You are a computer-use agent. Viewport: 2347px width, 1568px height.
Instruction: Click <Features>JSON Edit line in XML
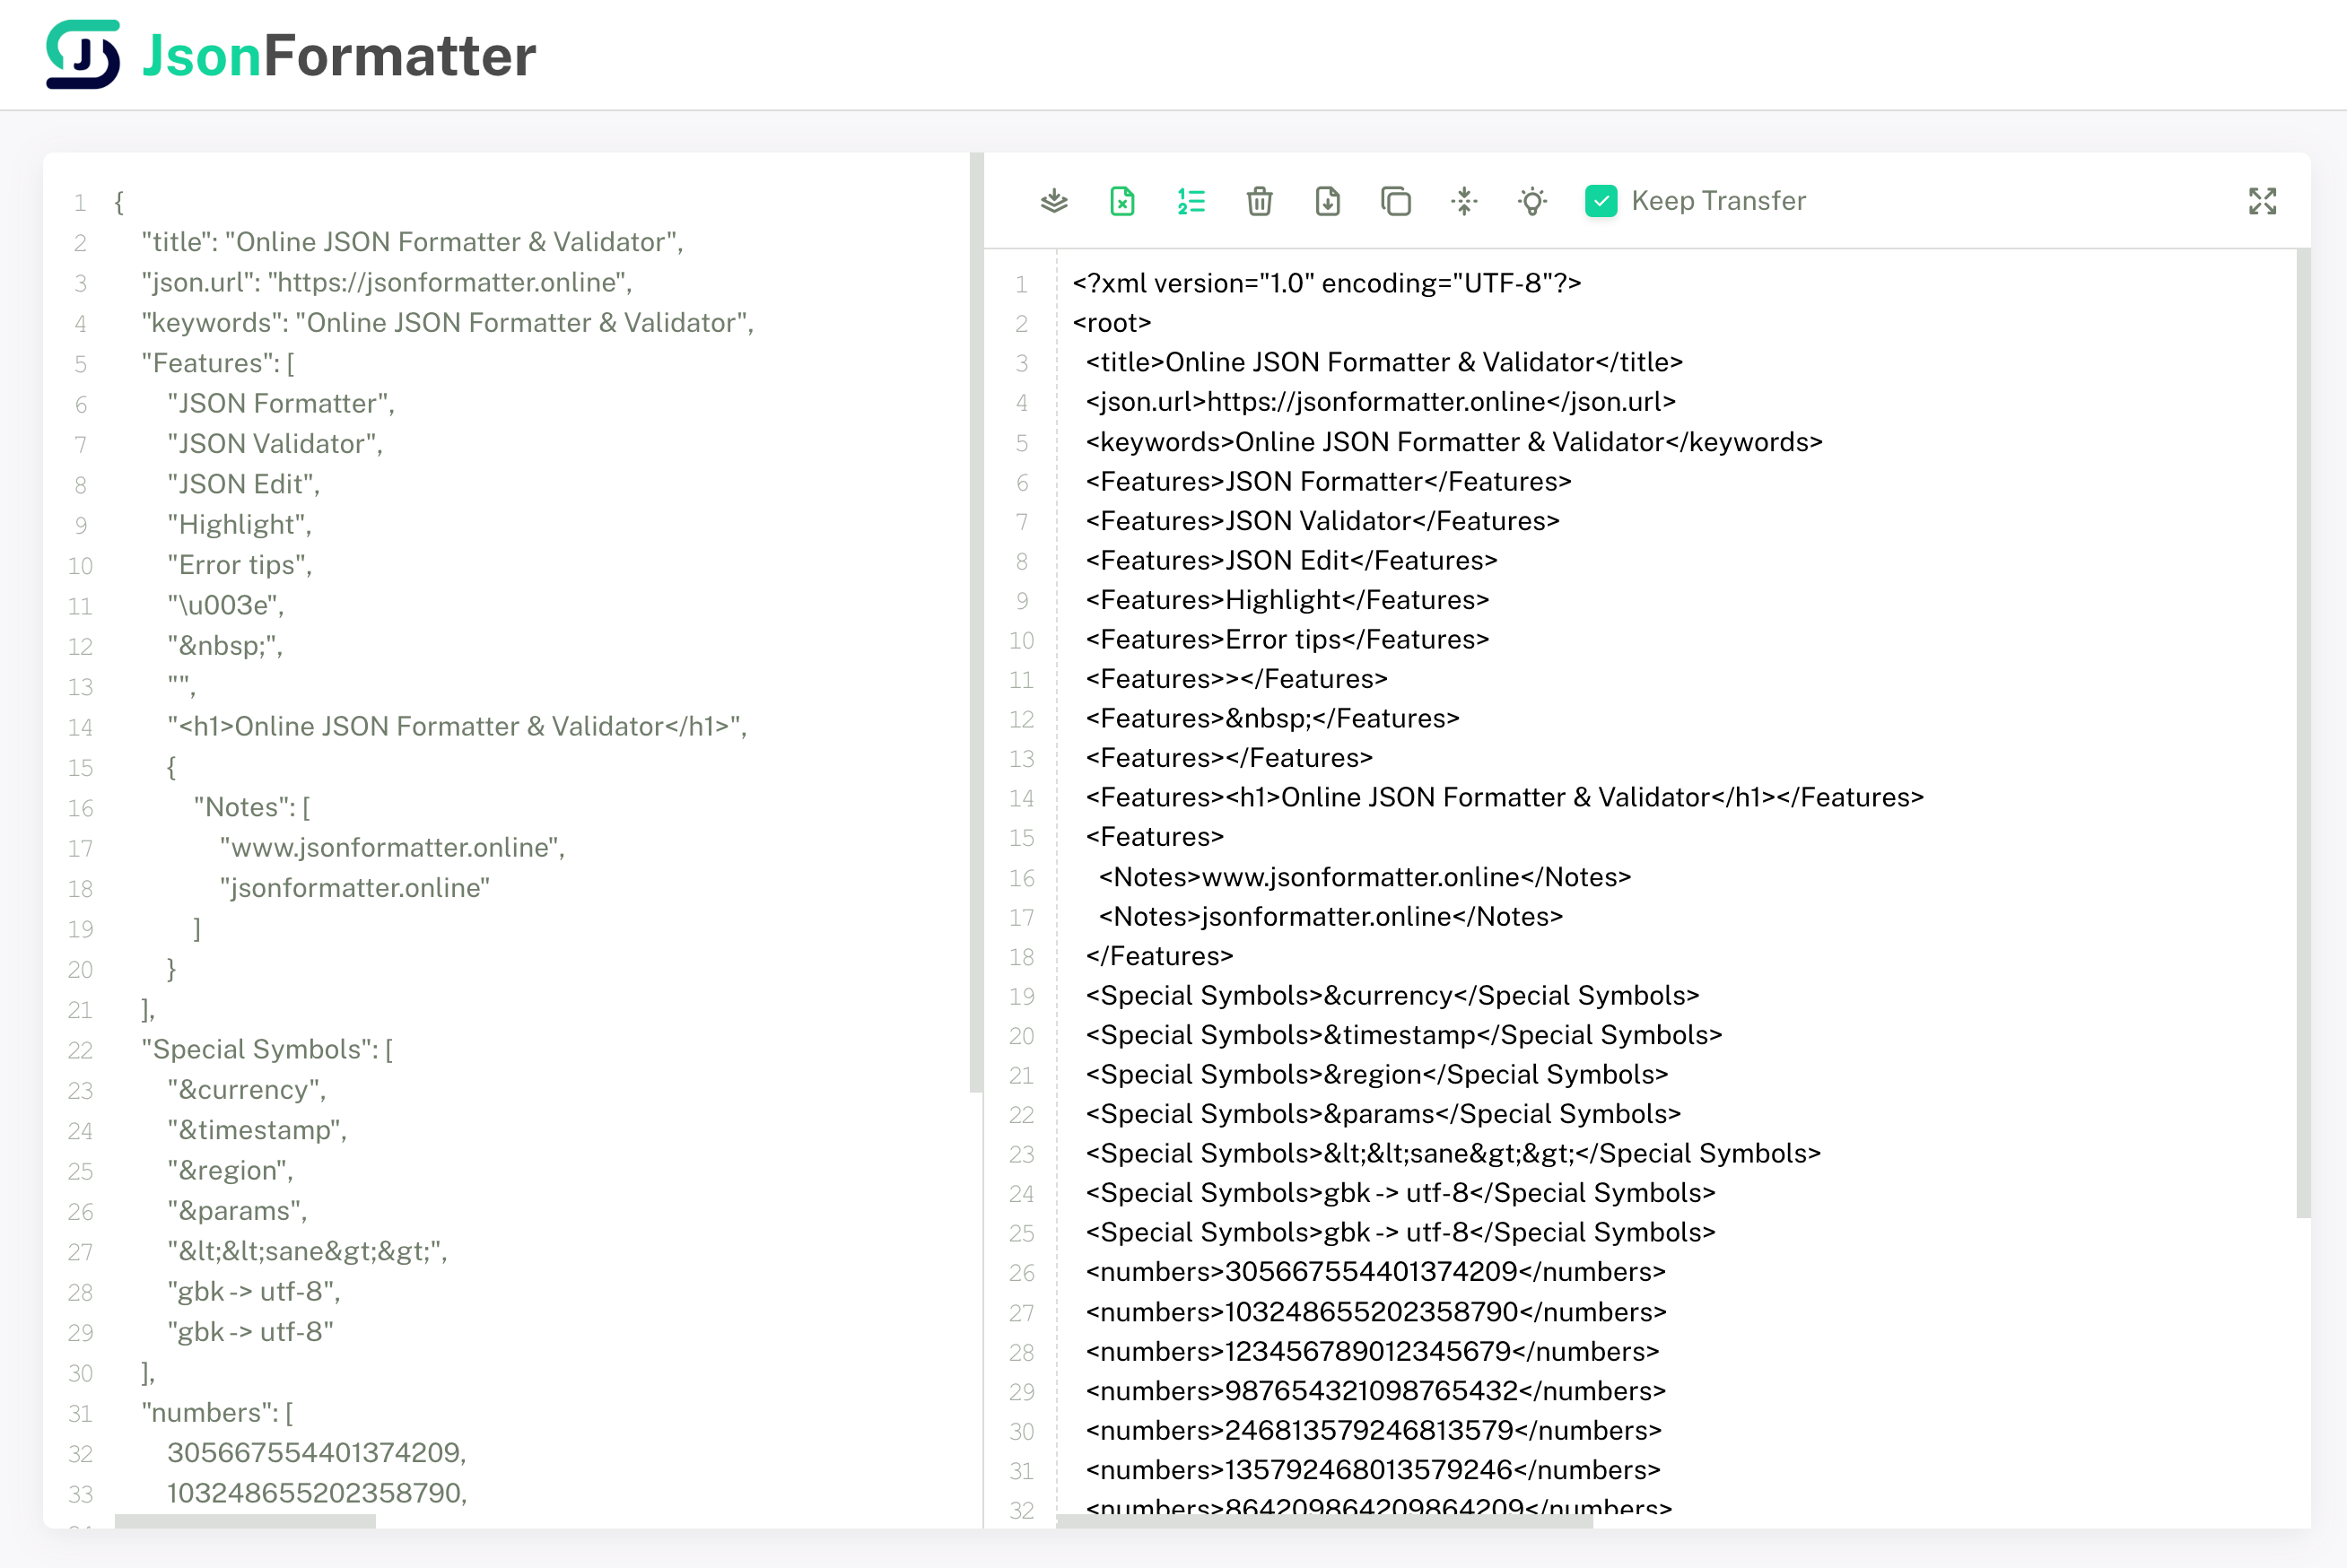(1292, 561)
